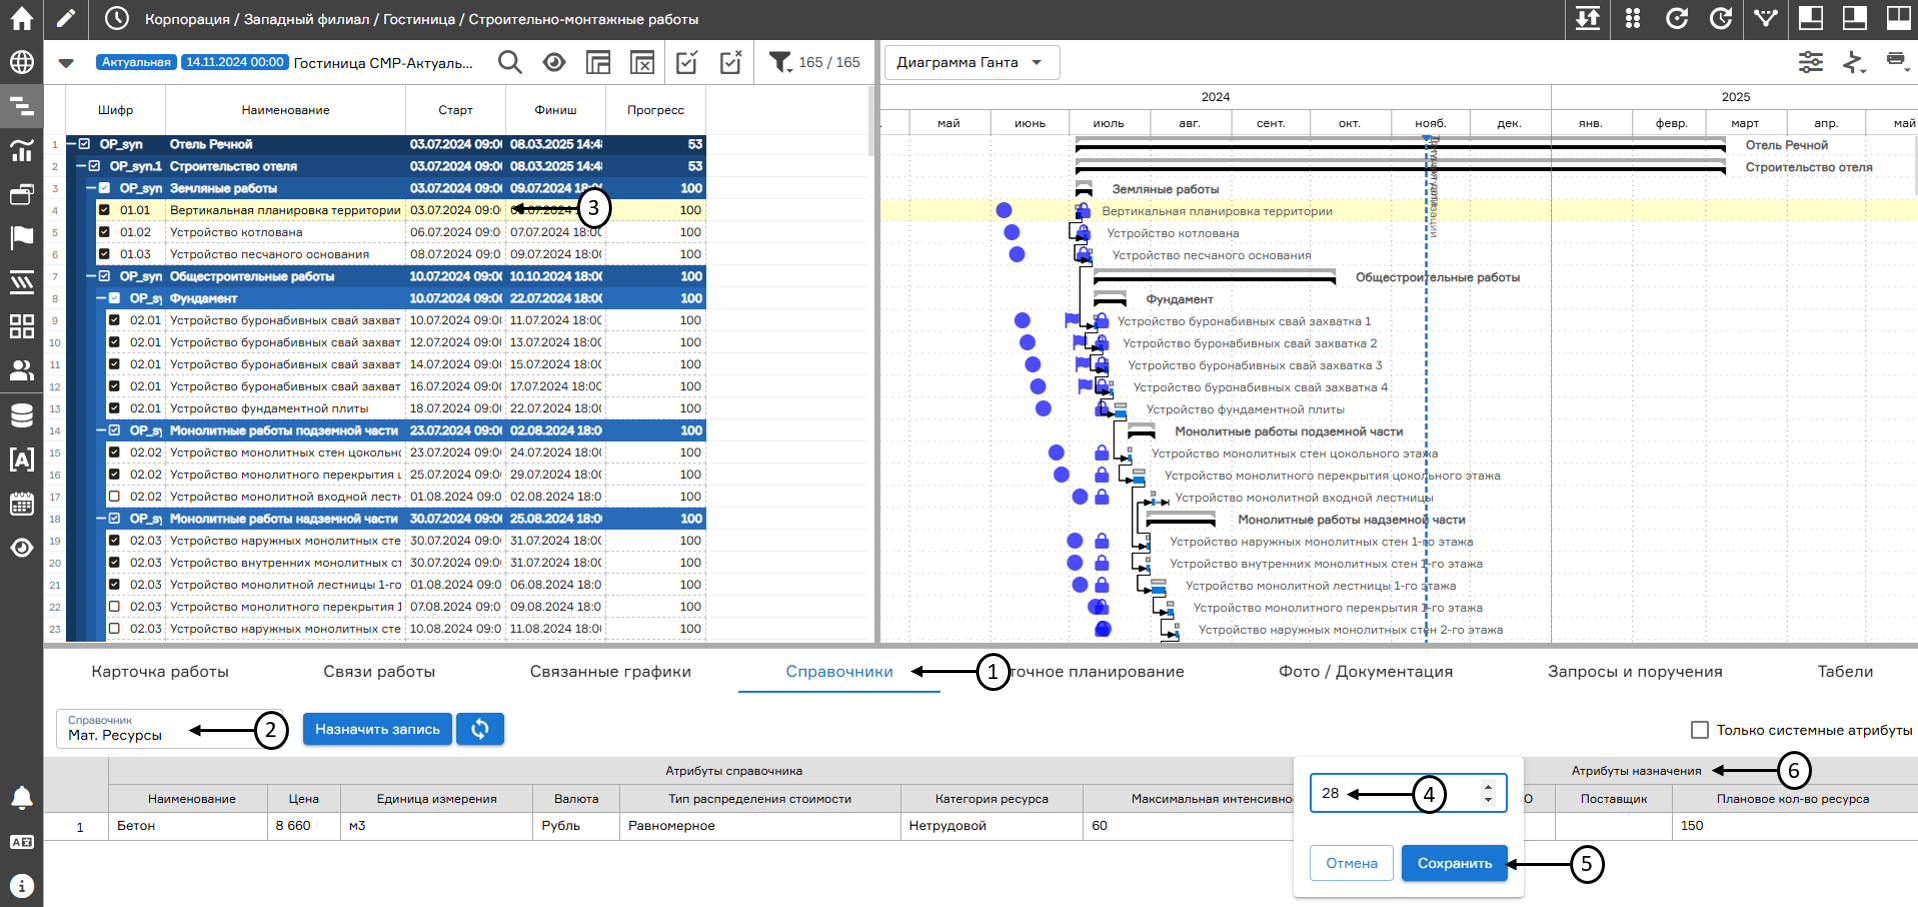Click the six-dot grid icon in header
The image size is (1918, 907).
pyautogui.click(x=1633, y=18)
